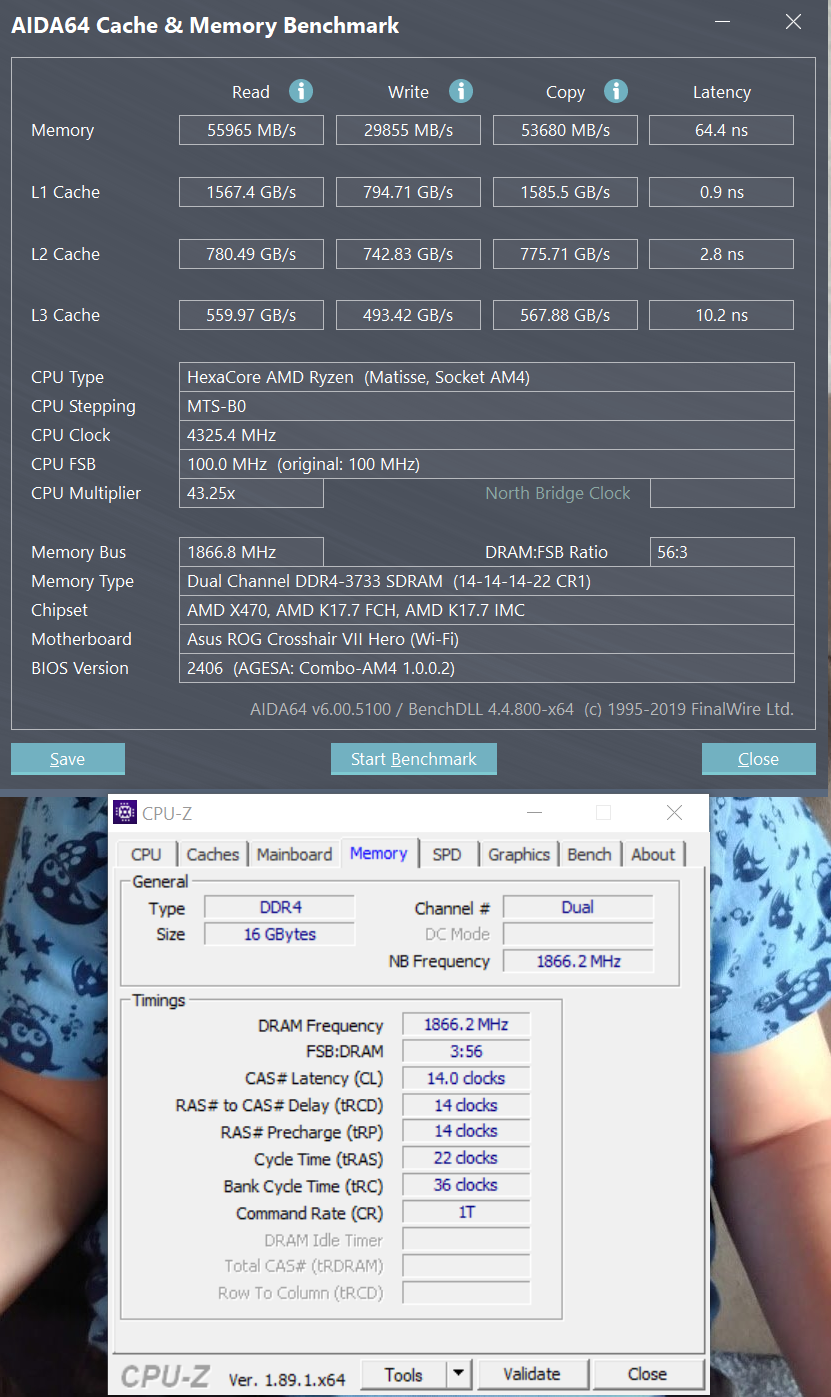
Task: Click the Chipset AMD X470 row
Action: (x=487, y=610)
